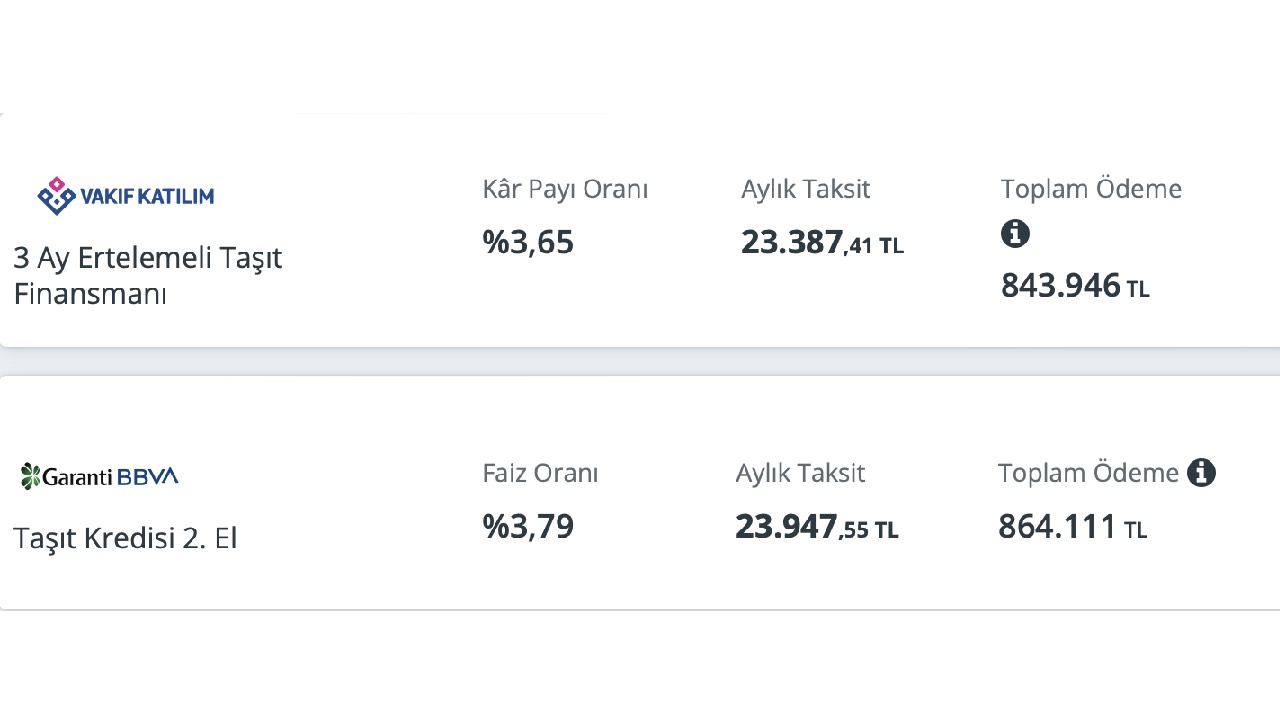Click the Vakıf Katılım logo
Screen dimensions: 1280x720
125,195
